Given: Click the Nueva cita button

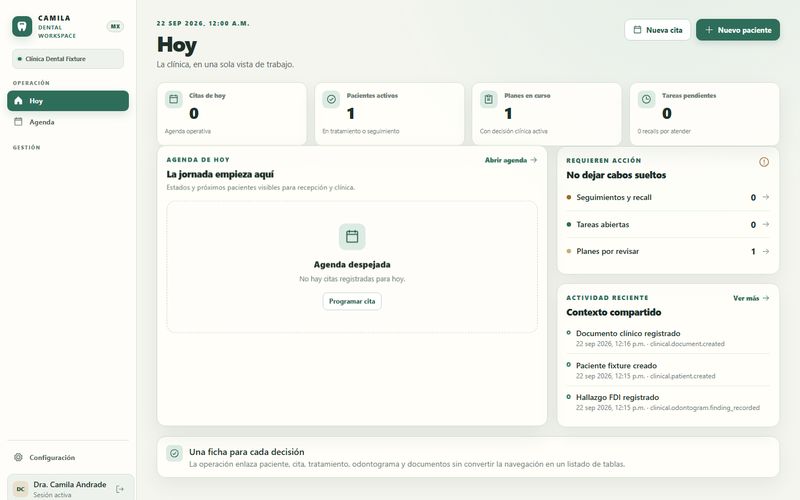Looking at the screenshot, I should [658, 30].
